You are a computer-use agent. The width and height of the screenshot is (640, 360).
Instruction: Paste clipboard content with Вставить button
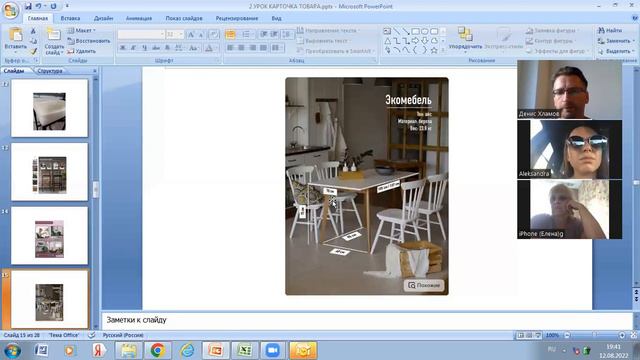16,39
